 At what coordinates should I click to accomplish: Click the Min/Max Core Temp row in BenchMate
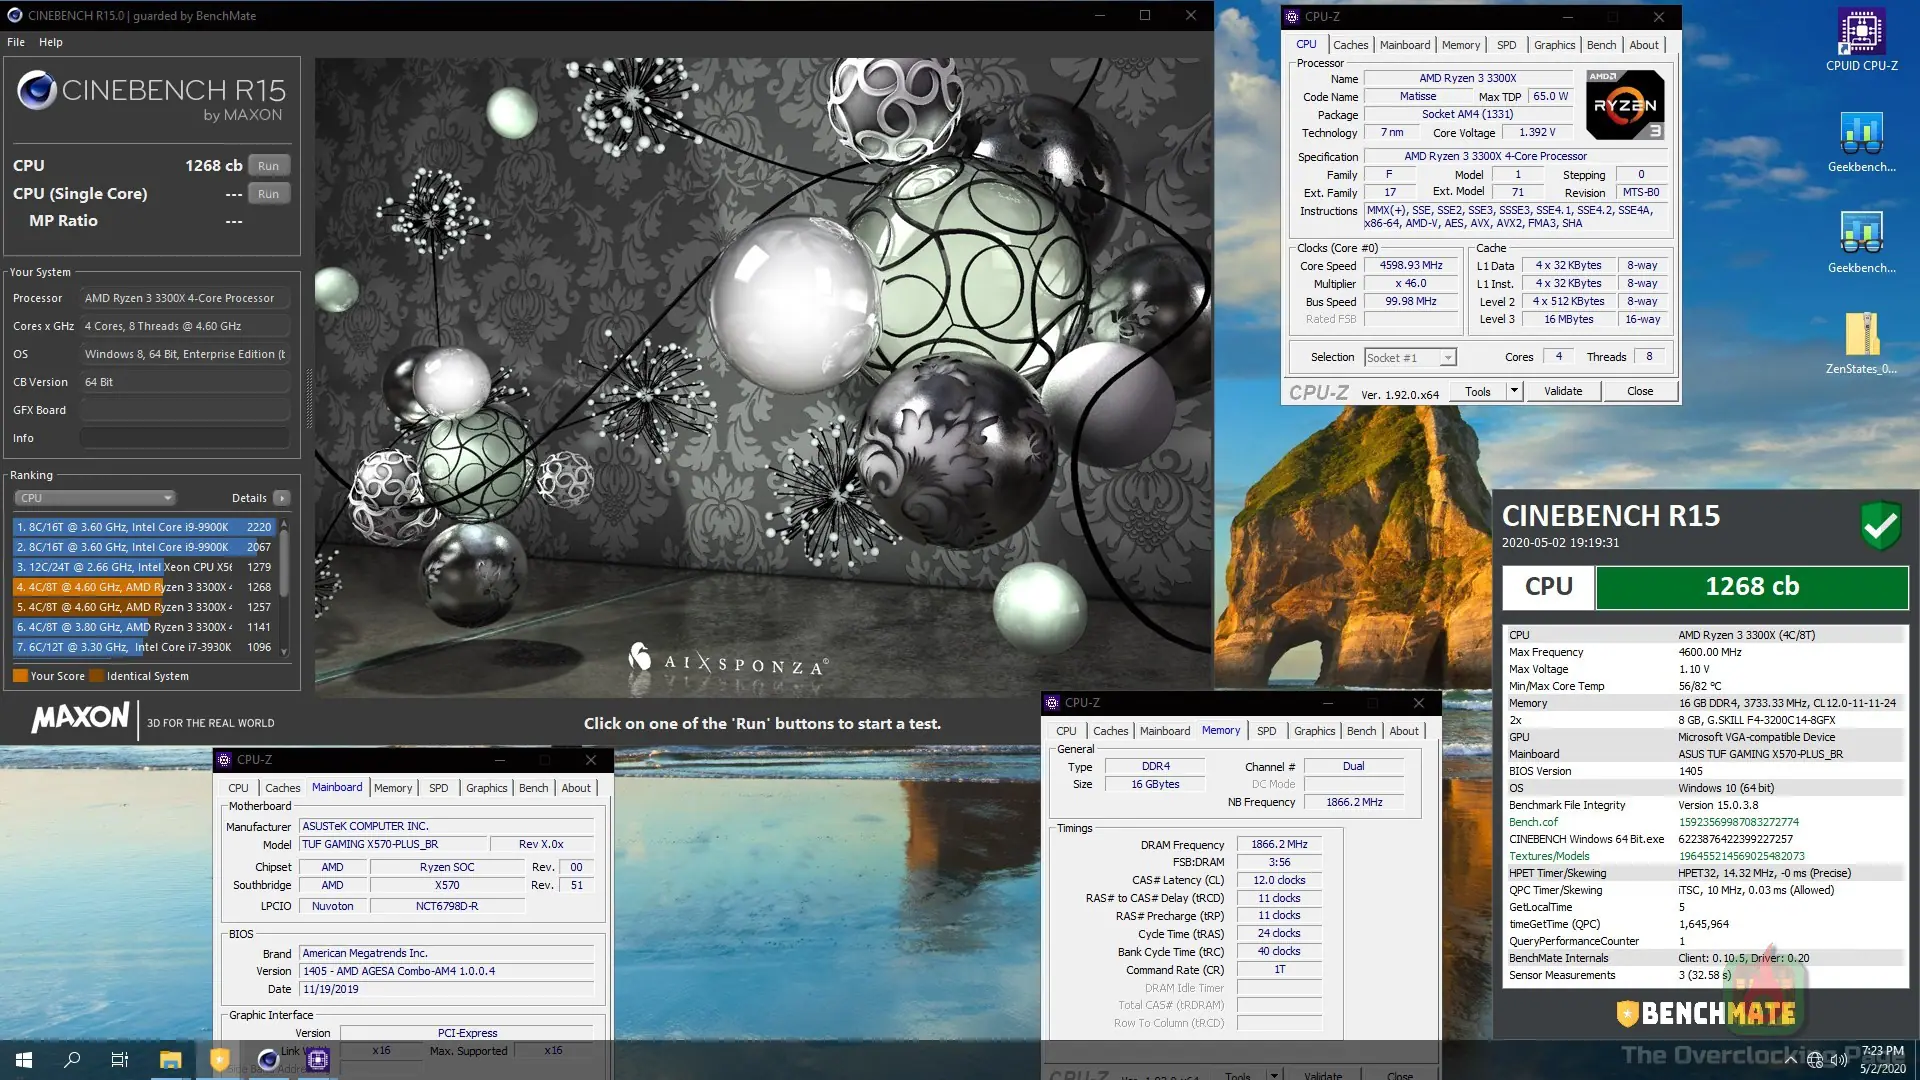(1705, 686)
